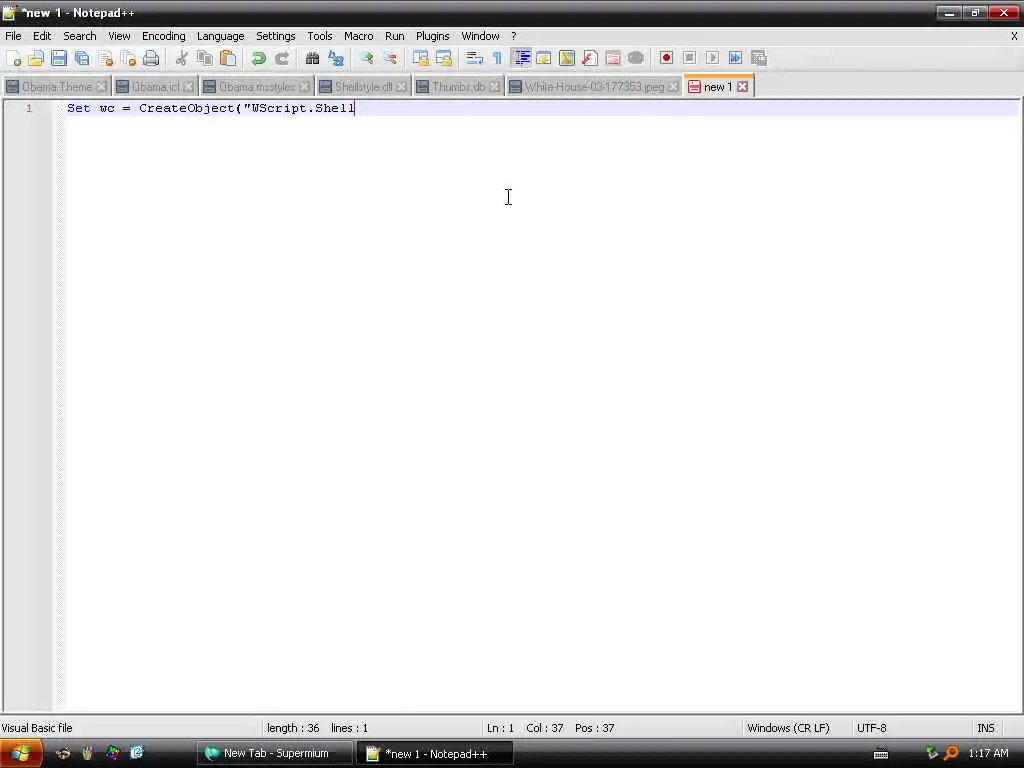The image size is (1024, 768).
Task: Close the new 1 tab
Action: [743, 87]
